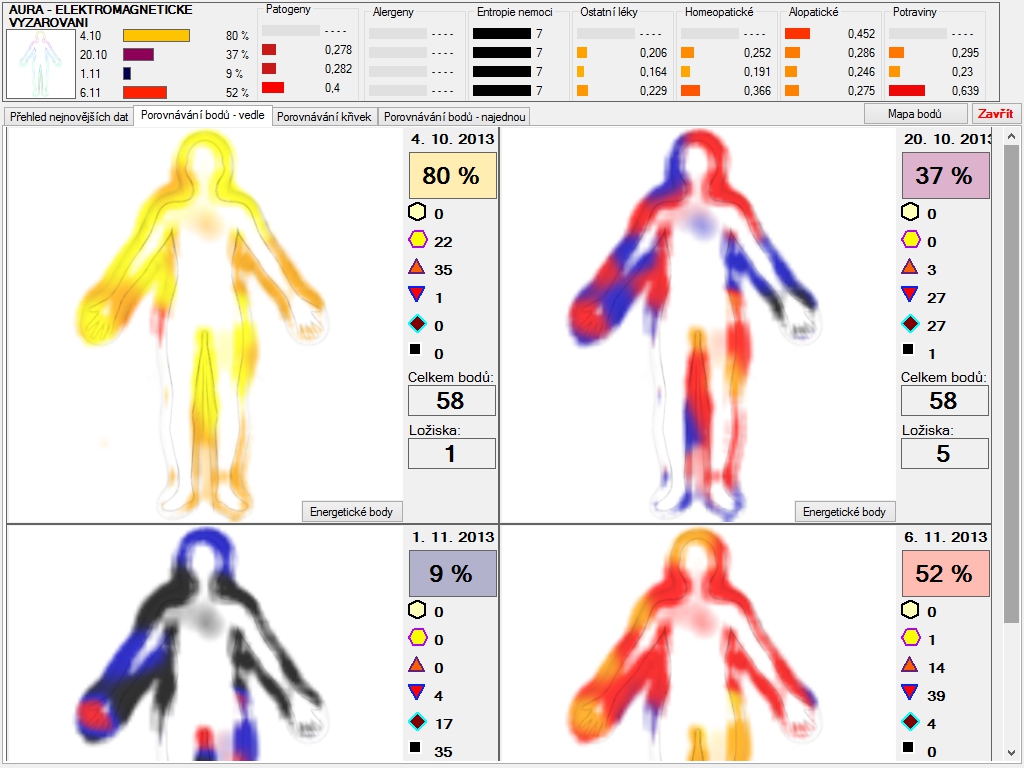Viewport: 1024px width, 768px height.
Task: Click the purple-outlined hexagon in the 20. 10. 2013 panel
Action: [x=909, y=240]
